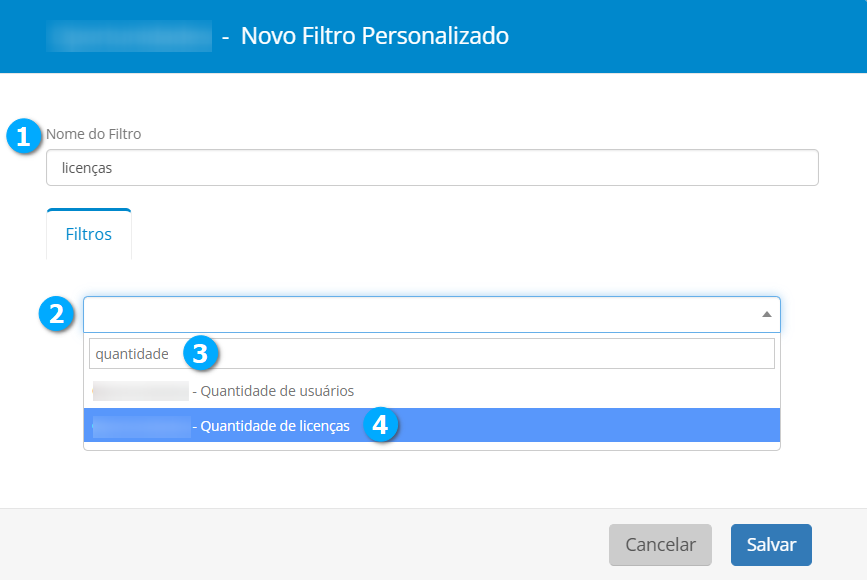Open the empty filter selection combo box

point(420,314)
